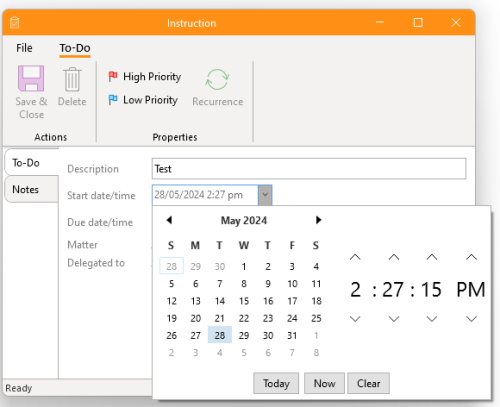Viewport: 500px width, 407px height.
Task: Select greyed April 29 in the calendar
Action: click(x=196, y=266)
